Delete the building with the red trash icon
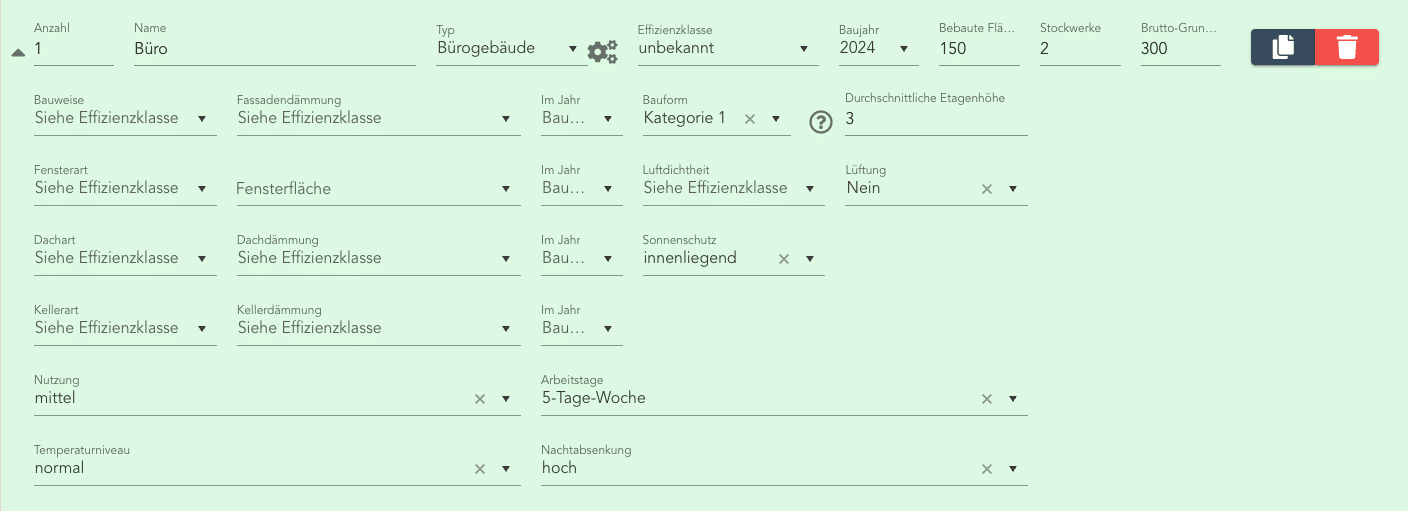 tap(1347, 47)
